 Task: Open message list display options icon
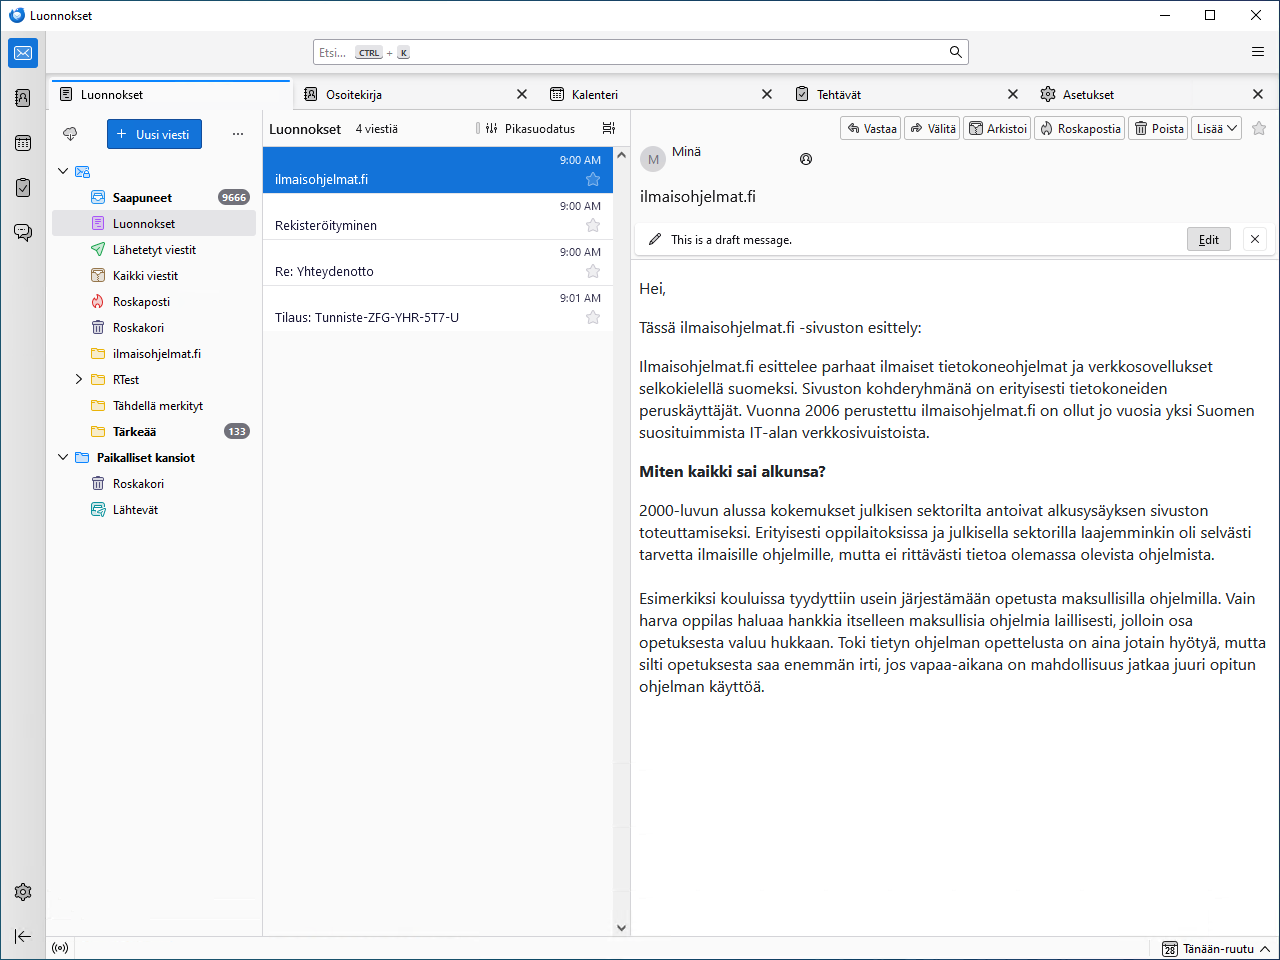click(608, 128)
